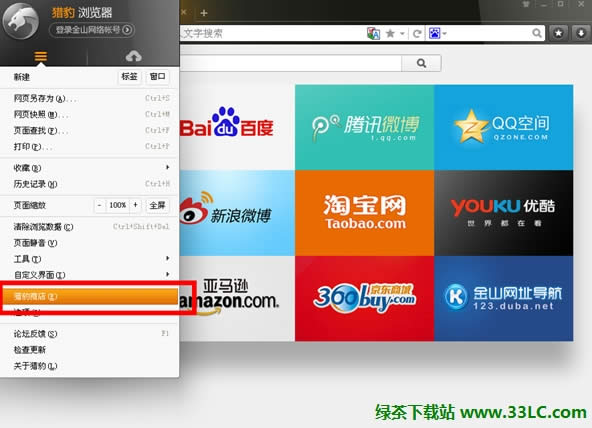Open the orange hamburger menu tab
Viewport: 592px width, 428px height.
(41, 56)
